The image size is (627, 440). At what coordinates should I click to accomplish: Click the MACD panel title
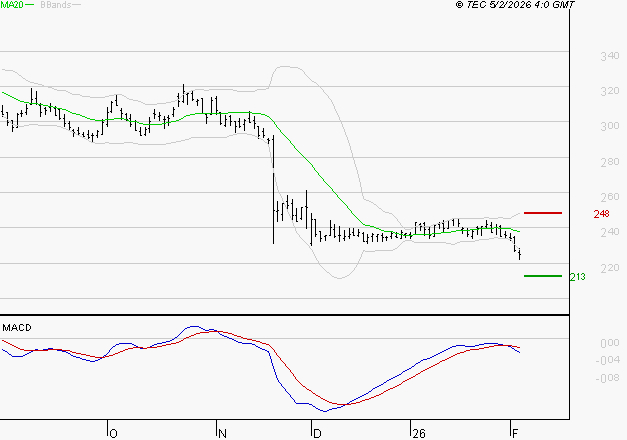click(17, 328)
